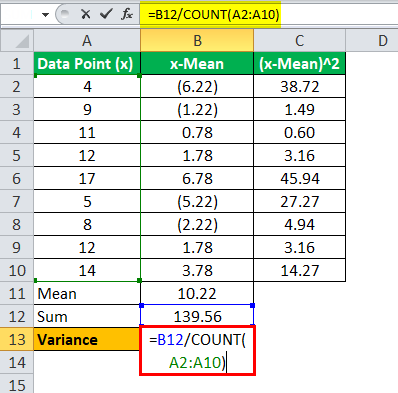Select cell with value 14.27
The height and width of the screenshot is (393, 398).
click(x=299, y=270)
